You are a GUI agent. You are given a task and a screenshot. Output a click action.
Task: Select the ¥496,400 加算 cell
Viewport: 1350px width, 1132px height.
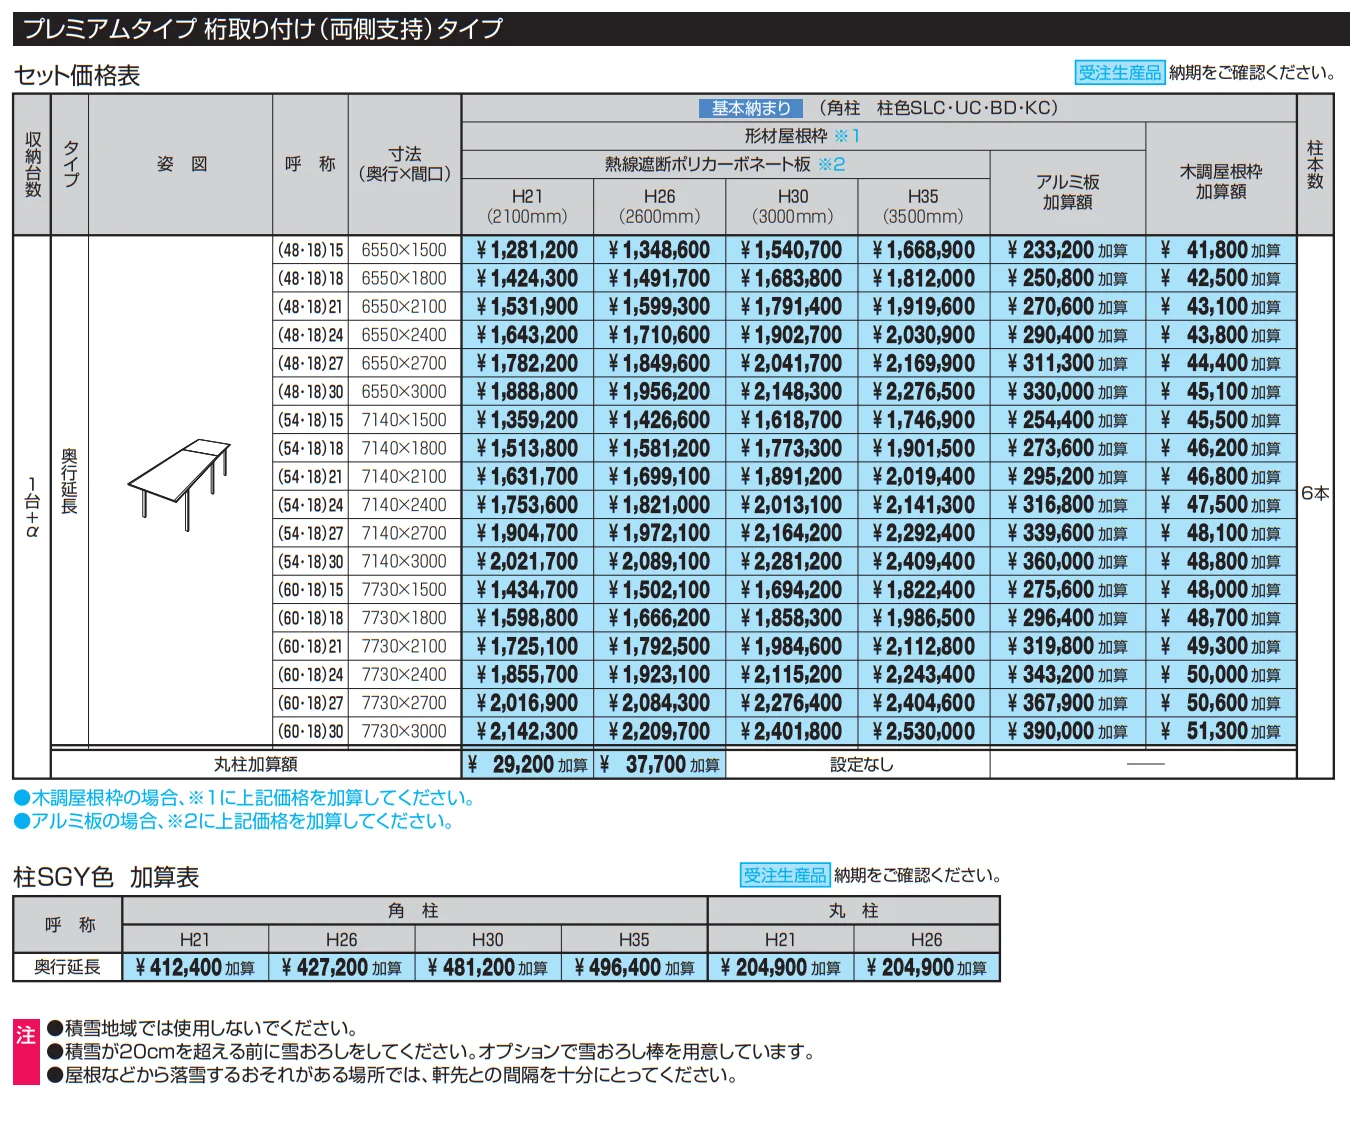[x=634, y=968]
